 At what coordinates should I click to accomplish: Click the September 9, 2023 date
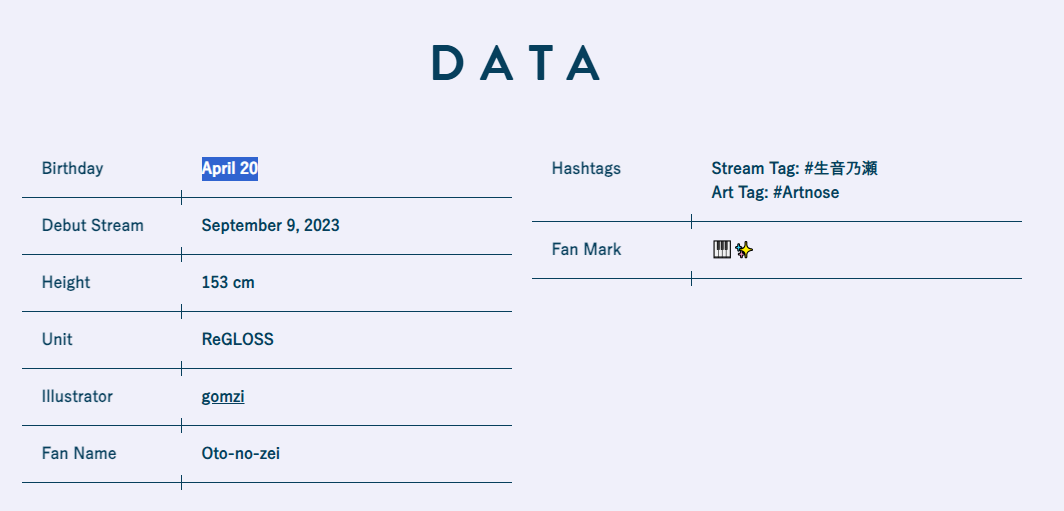coord(270,226)
